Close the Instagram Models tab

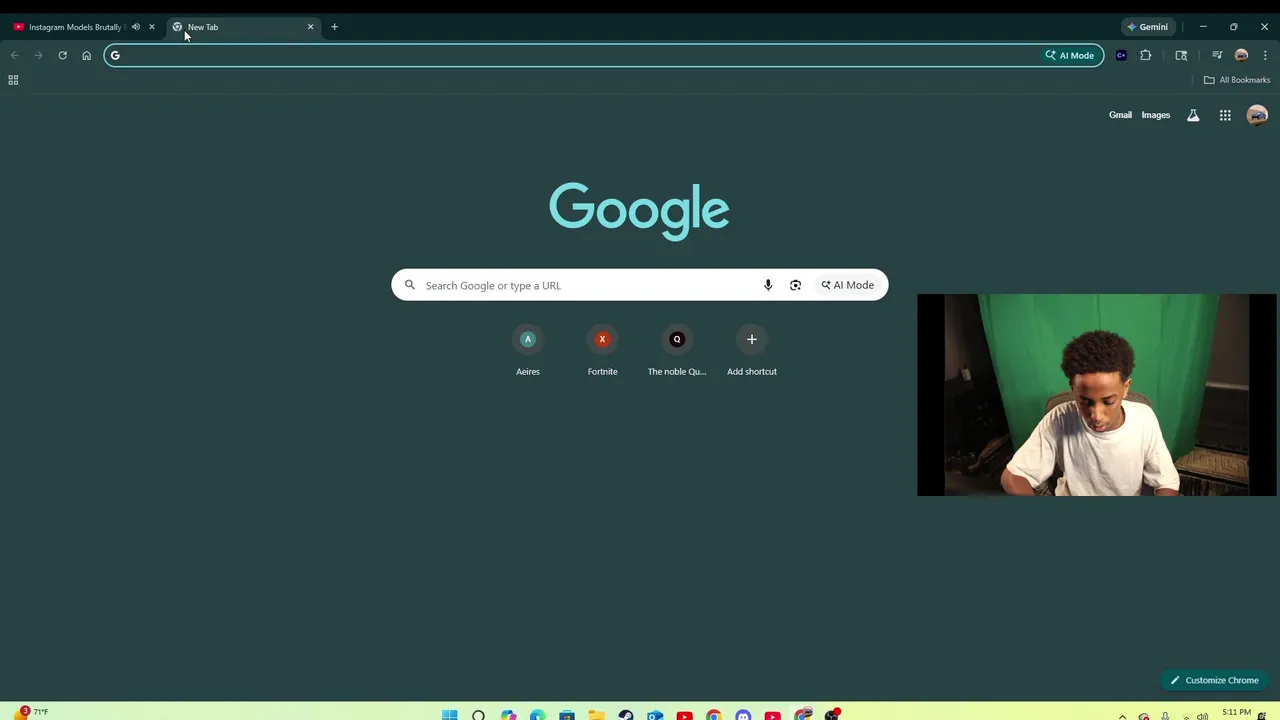click(x=152, y=27)
